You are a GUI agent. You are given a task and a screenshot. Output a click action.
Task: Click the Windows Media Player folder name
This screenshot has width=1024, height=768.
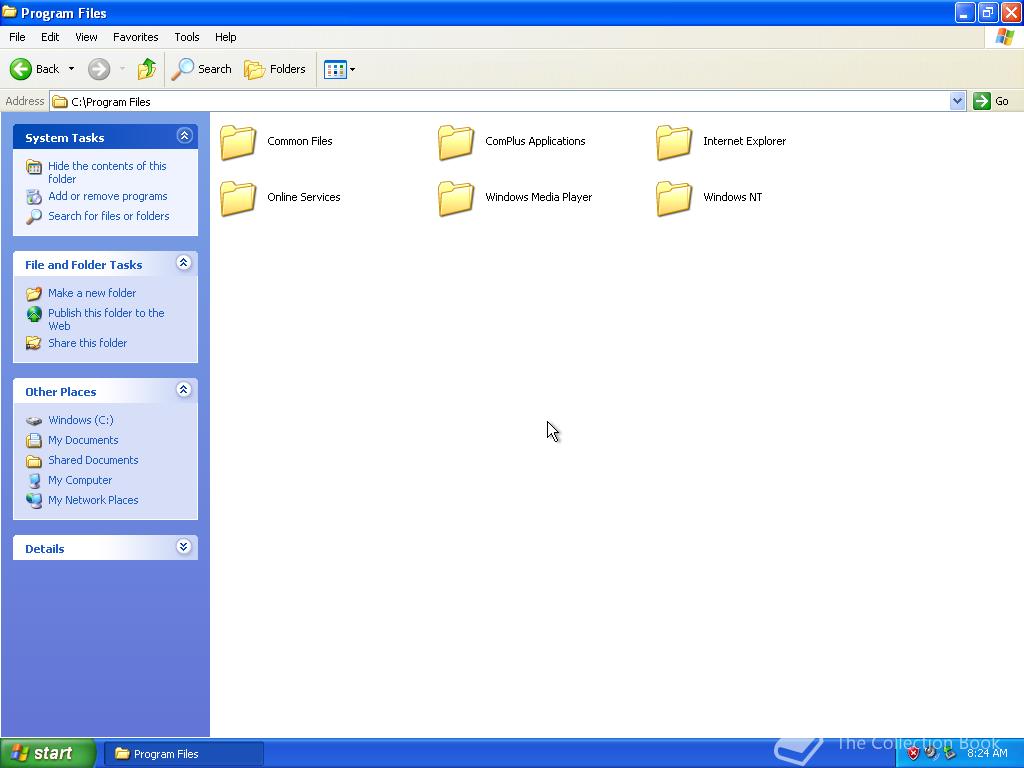tap(539, 197)
